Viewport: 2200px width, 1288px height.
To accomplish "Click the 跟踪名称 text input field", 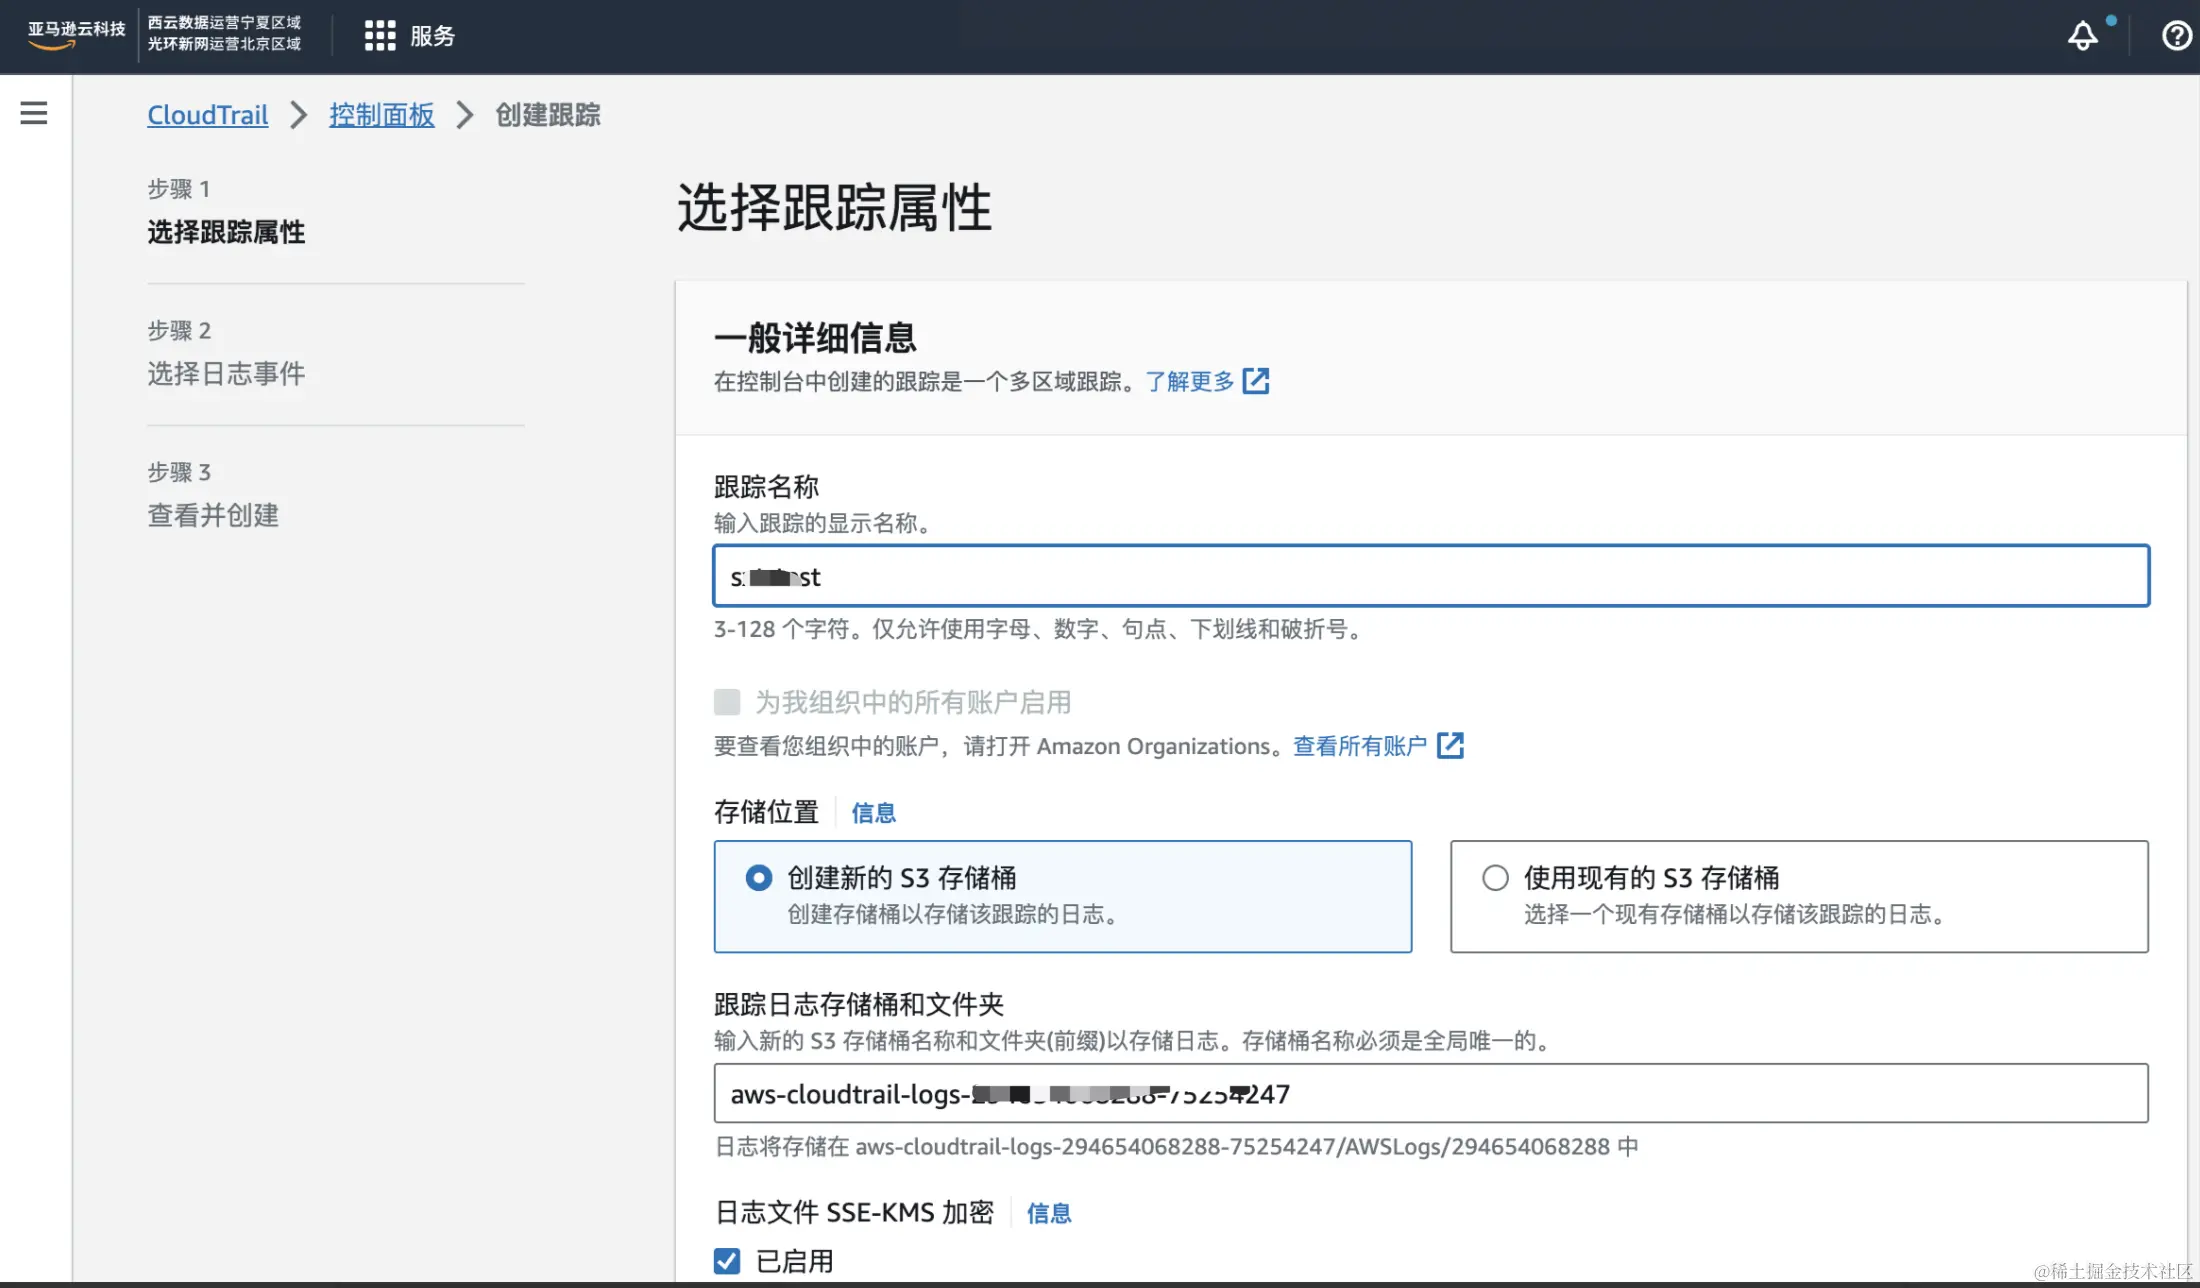I will point(1430,576).
